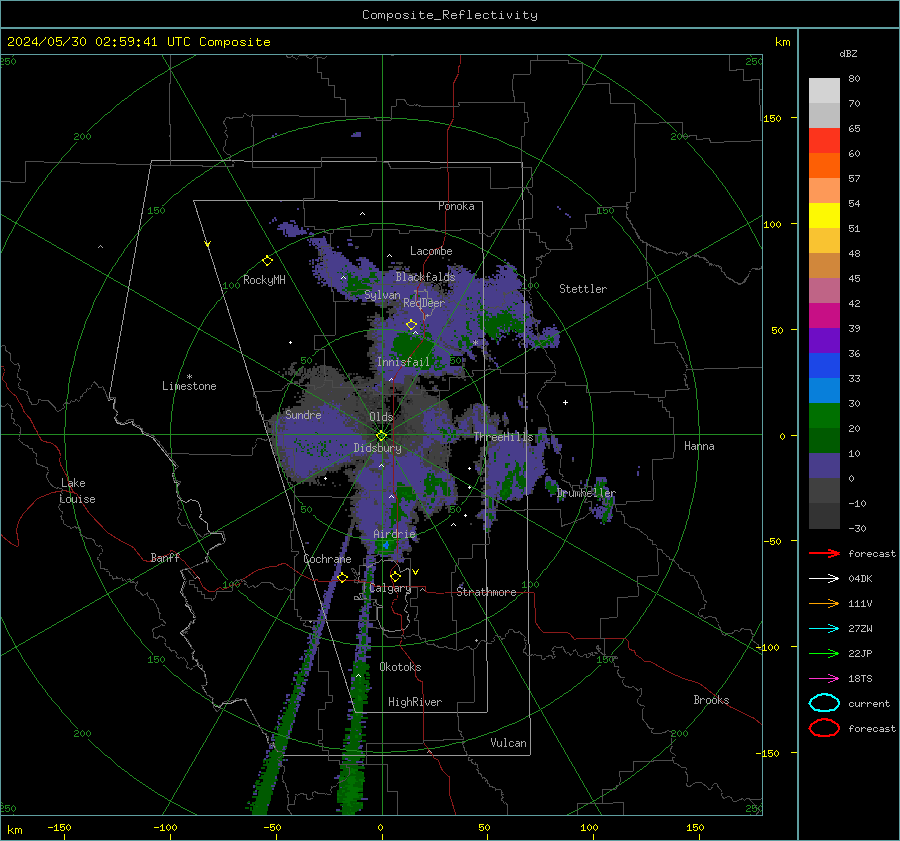Select the light gray 80 dBZ swatch

click(x=824, y=91)
